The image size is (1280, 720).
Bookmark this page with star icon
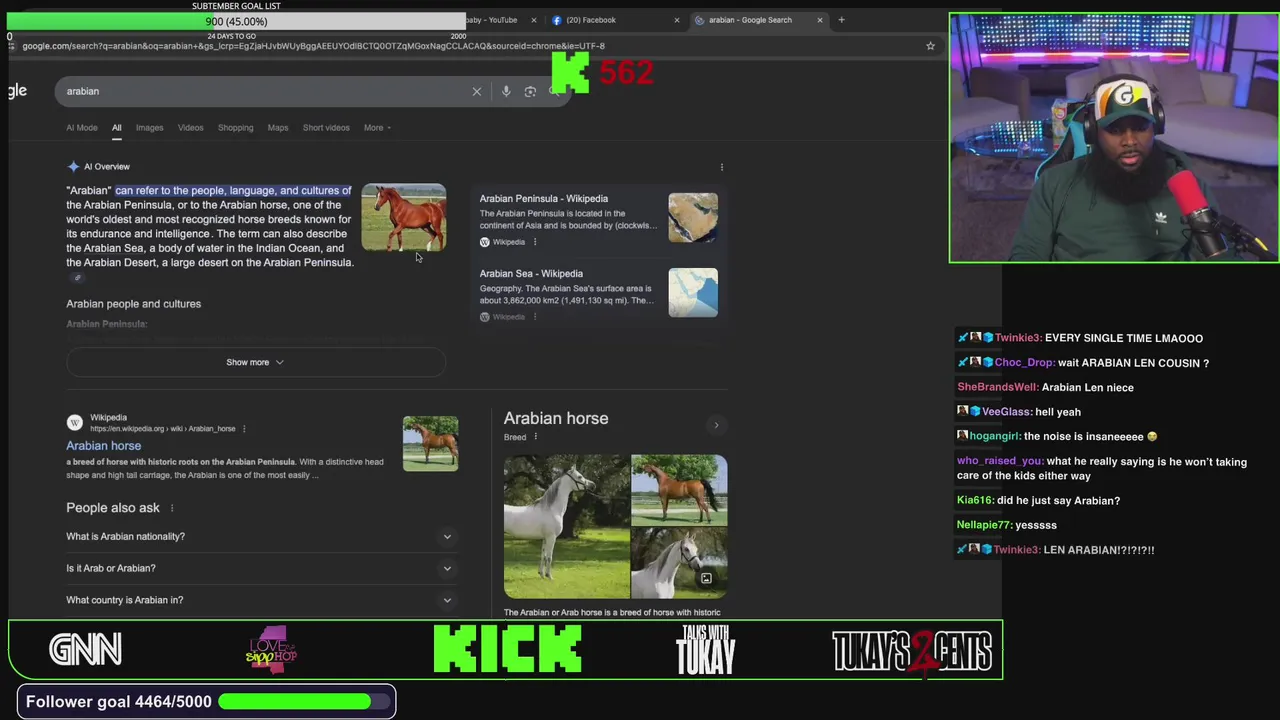click(x=930, y=46)
